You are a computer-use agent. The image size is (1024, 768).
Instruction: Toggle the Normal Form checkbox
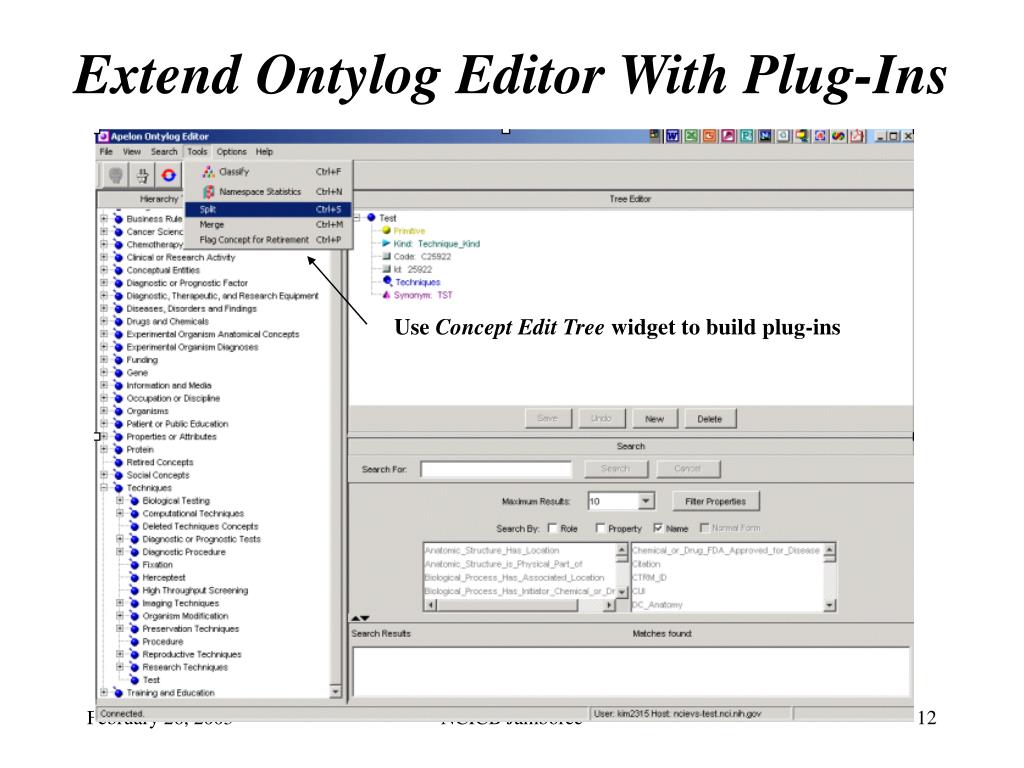pyautogui.click(x=704, y=528)
